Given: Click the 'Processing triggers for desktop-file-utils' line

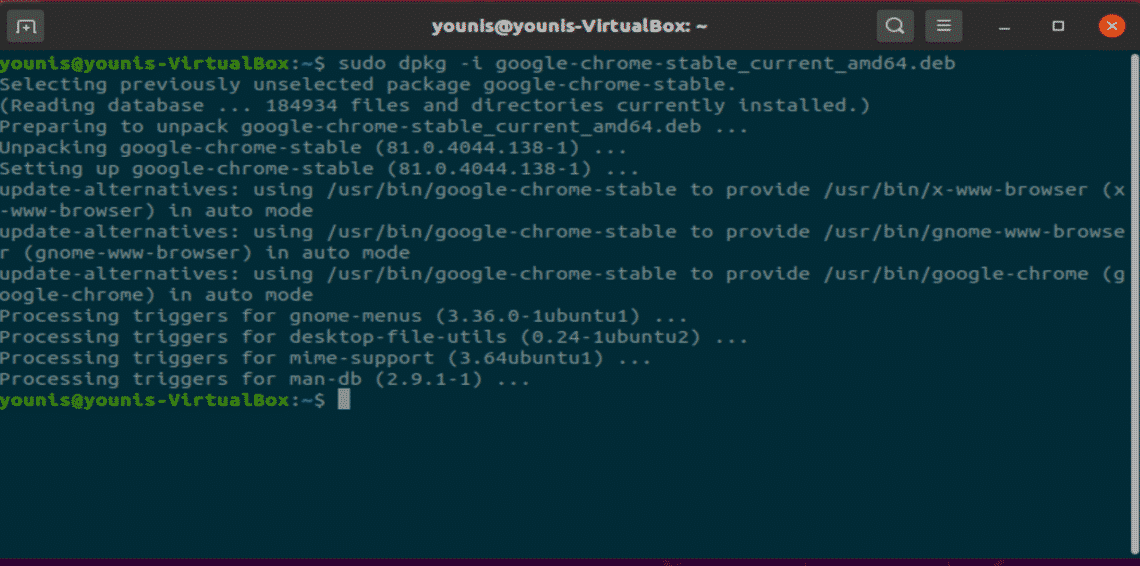Looking at the screenshot, I should (373, 337).
